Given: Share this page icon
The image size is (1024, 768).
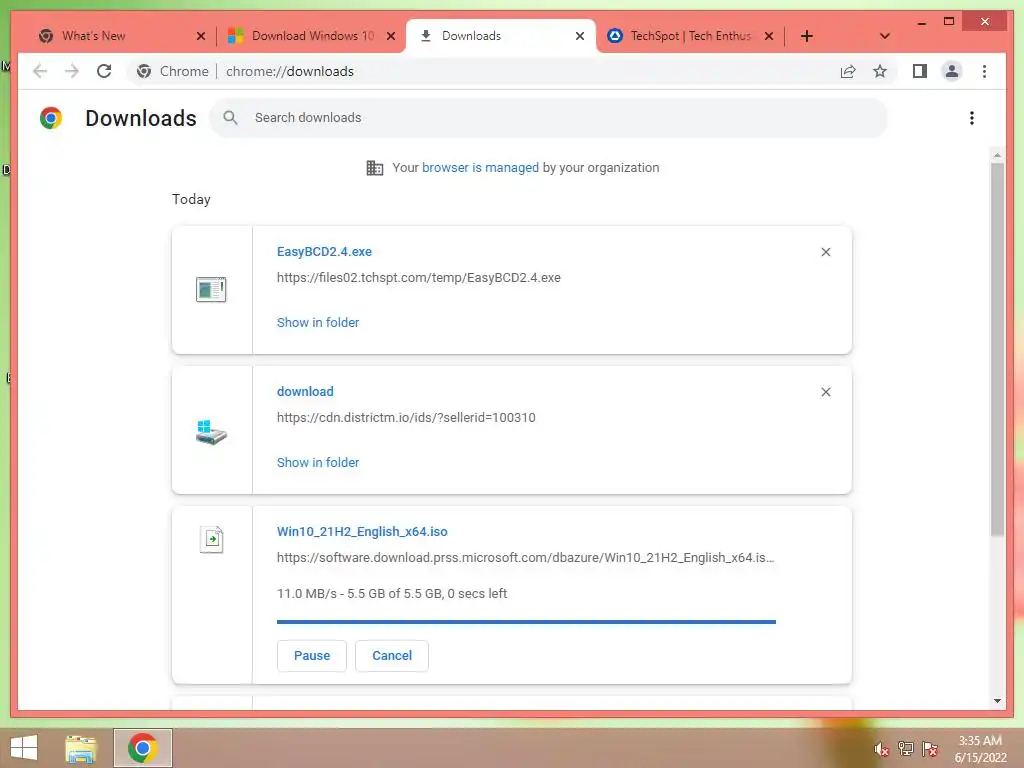Looking at the screenshot, I should (x=848, y=71).
